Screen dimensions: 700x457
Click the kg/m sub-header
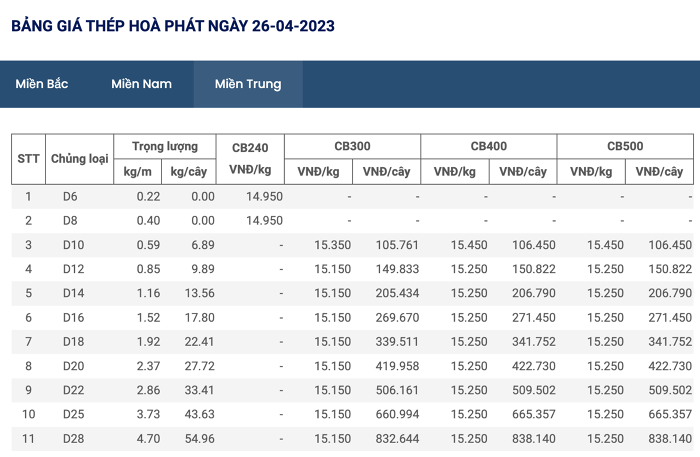(x=138, y=172)
